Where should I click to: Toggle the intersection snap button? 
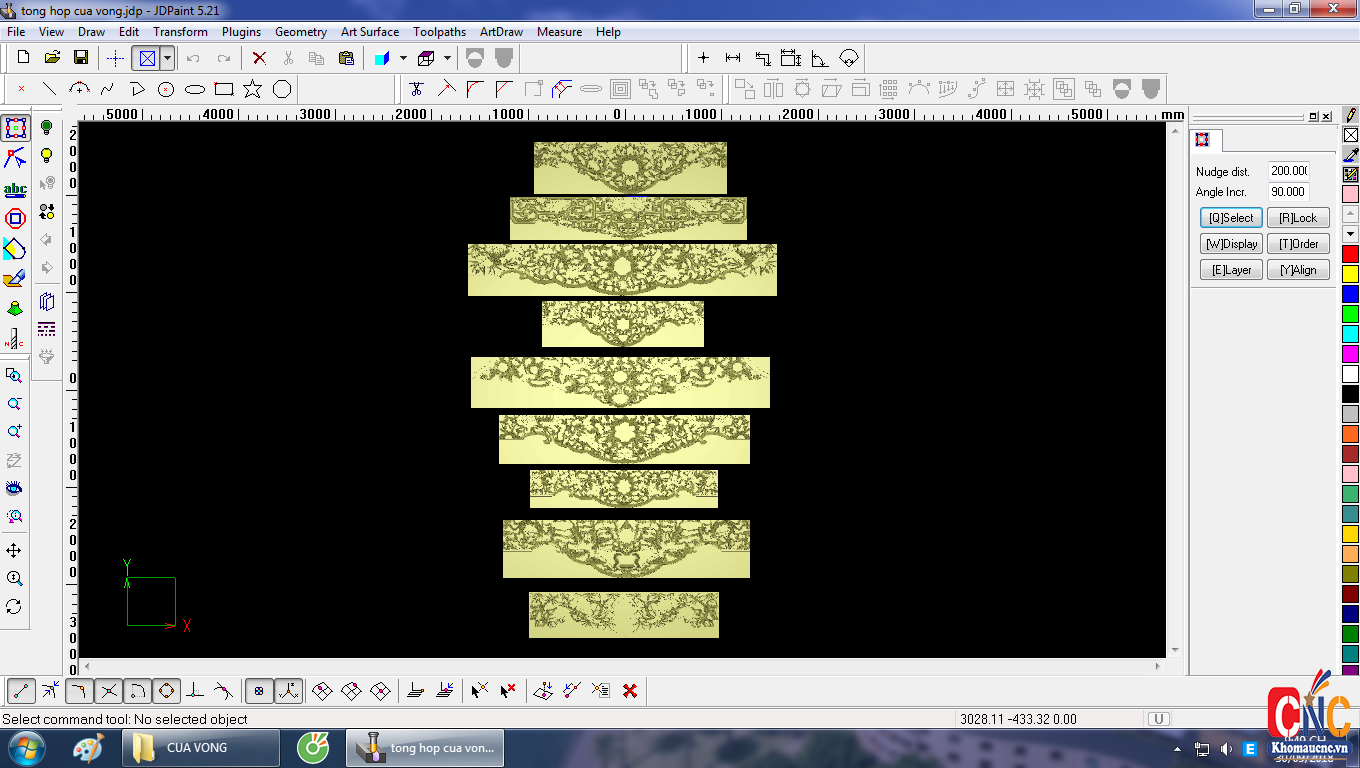(x=109, y=690)
